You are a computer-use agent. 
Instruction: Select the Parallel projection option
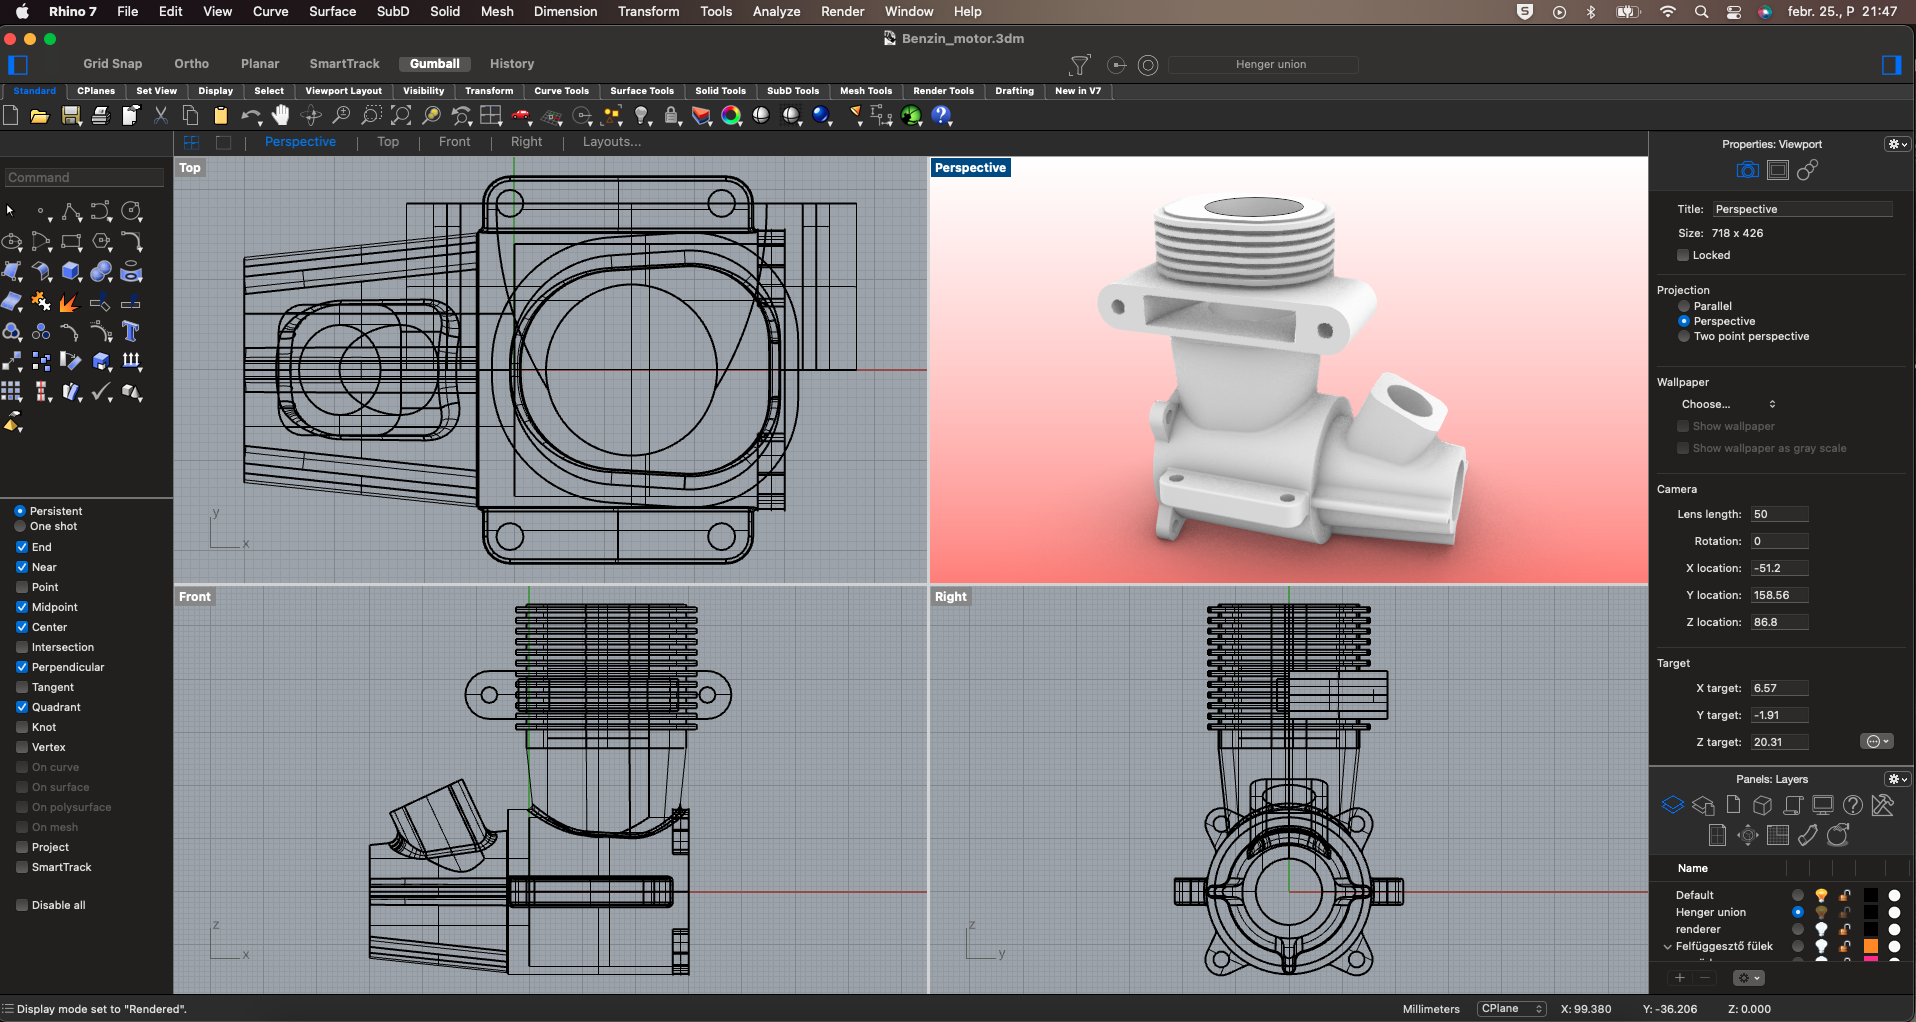[x=1684, y=306]
